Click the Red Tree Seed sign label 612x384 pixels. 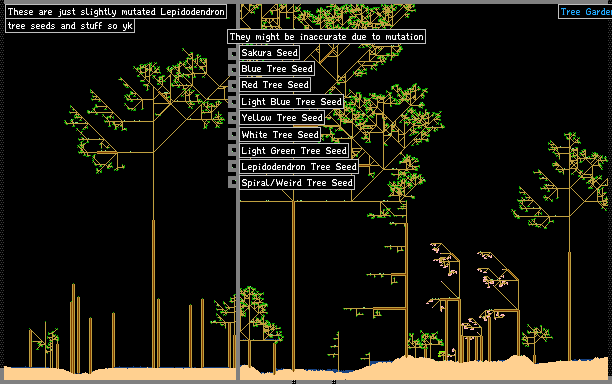click(275, 85)
